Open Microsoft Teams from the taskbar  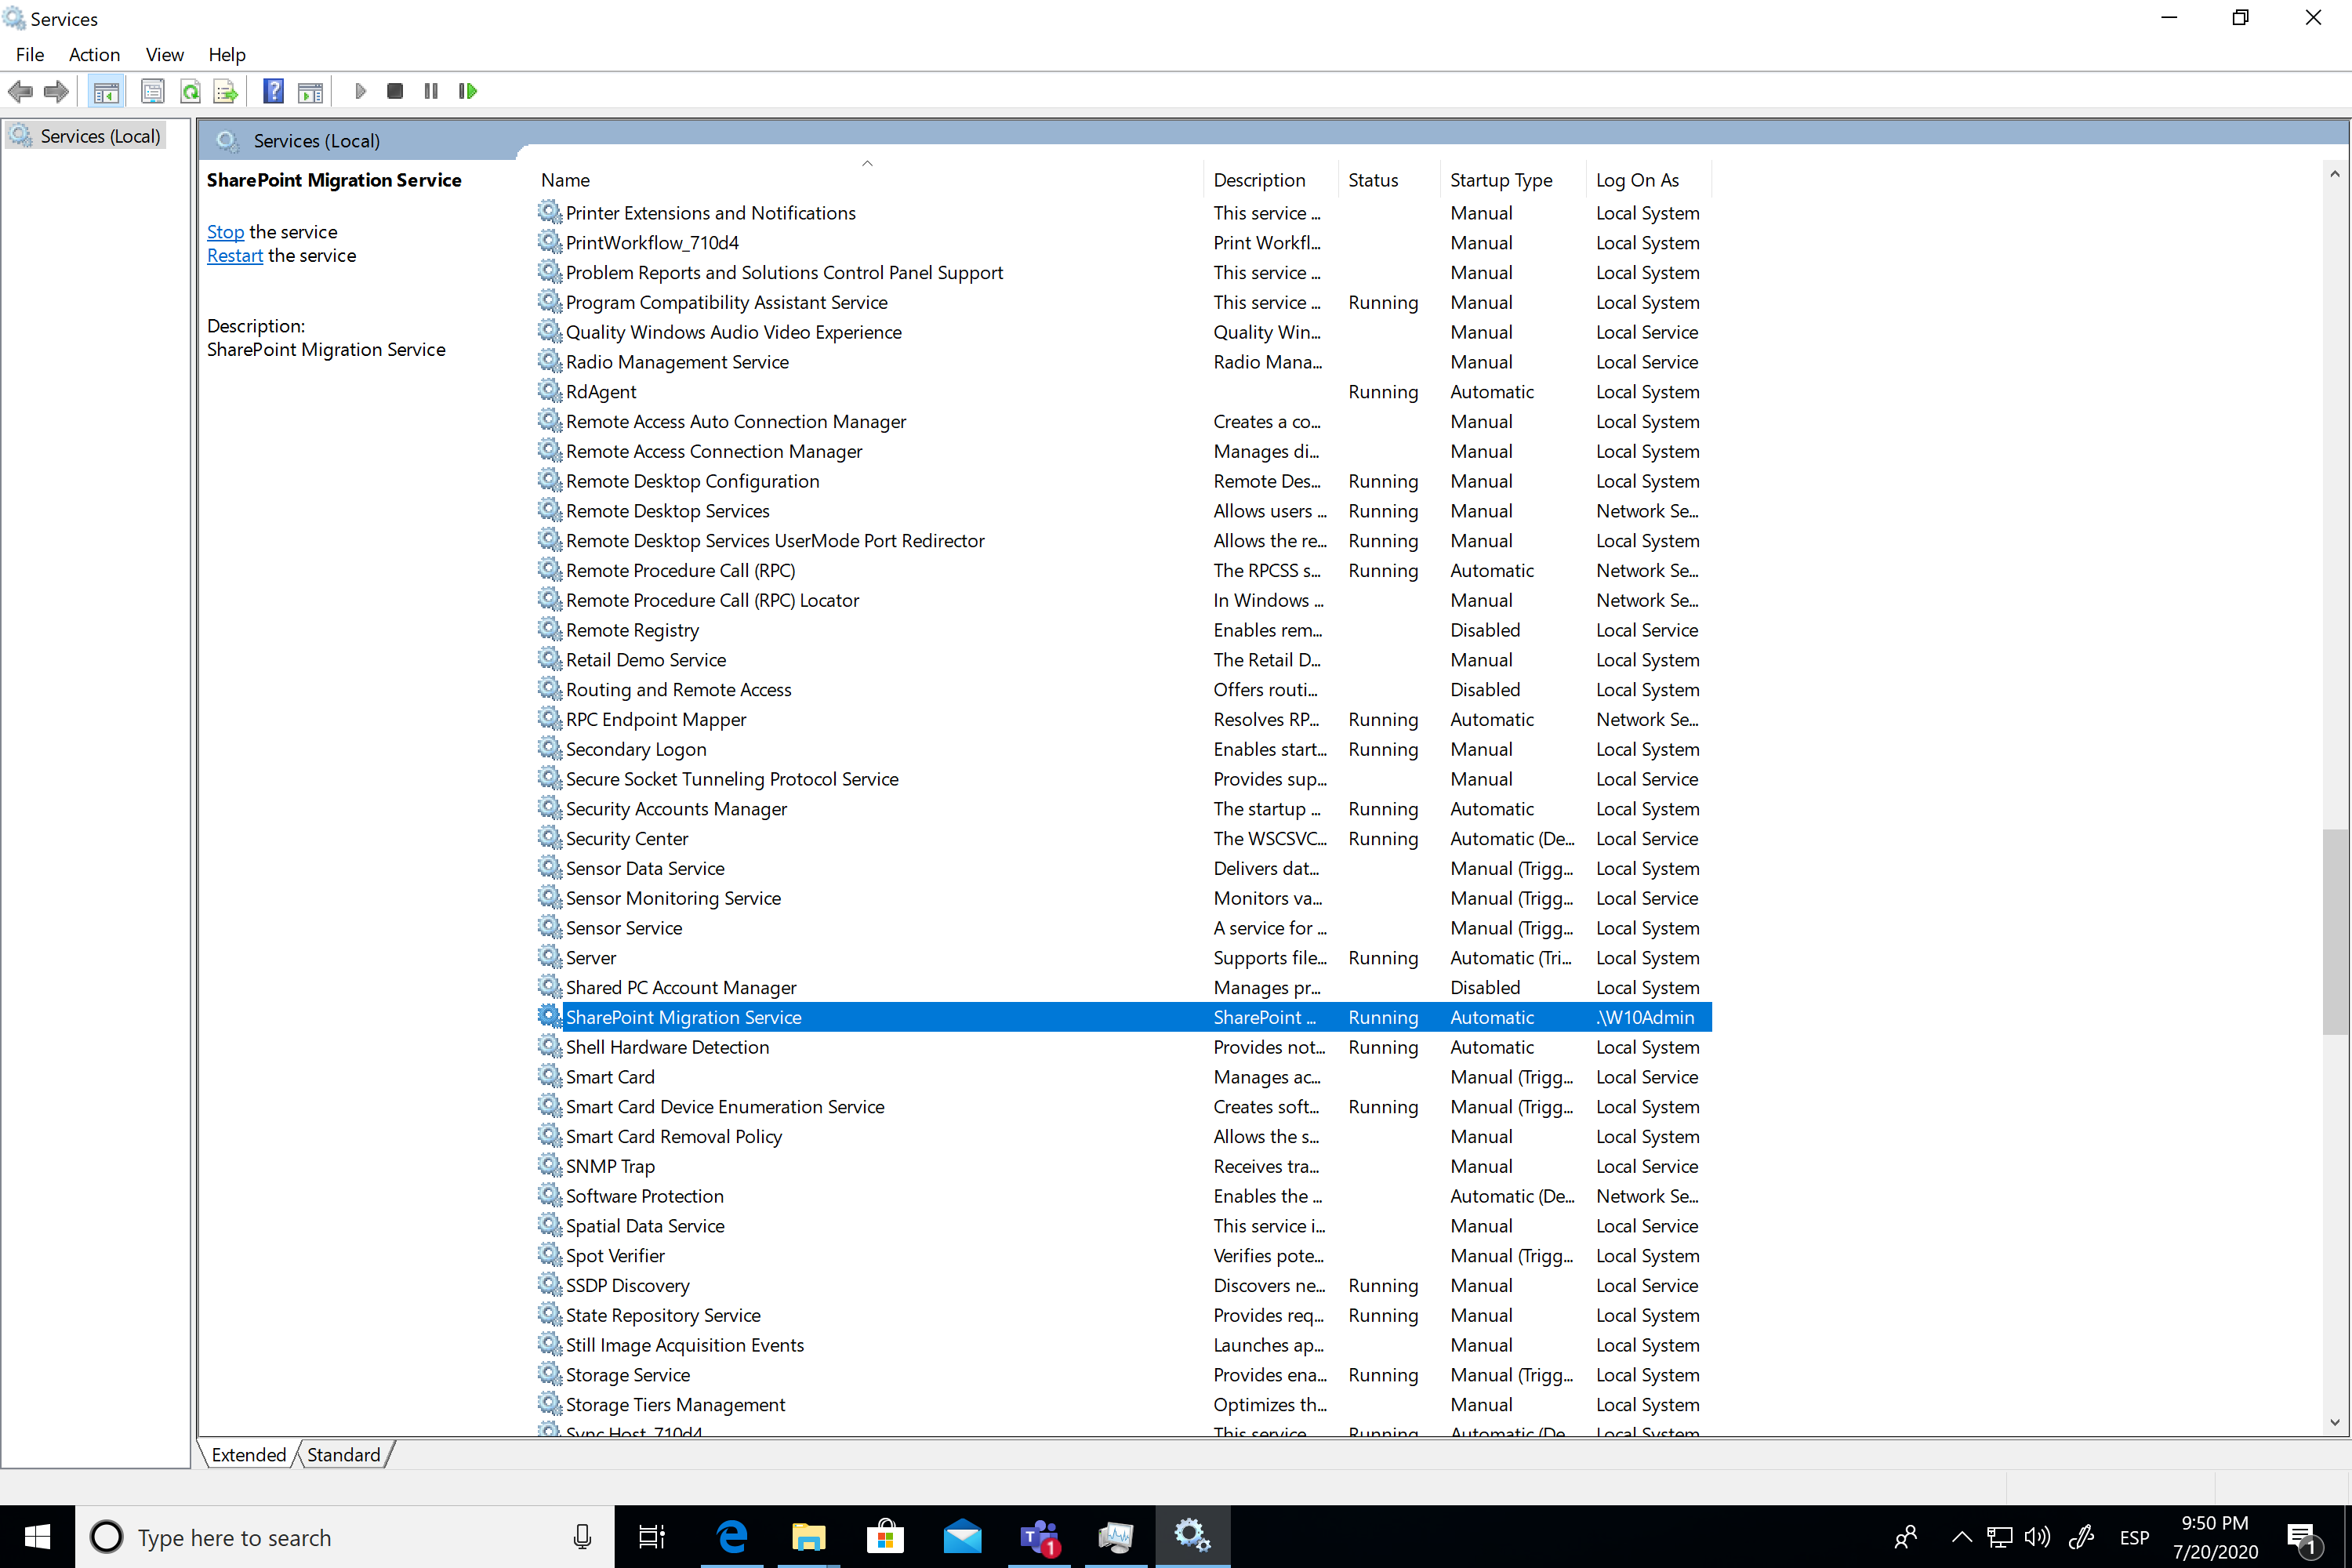point(1039,1537)
